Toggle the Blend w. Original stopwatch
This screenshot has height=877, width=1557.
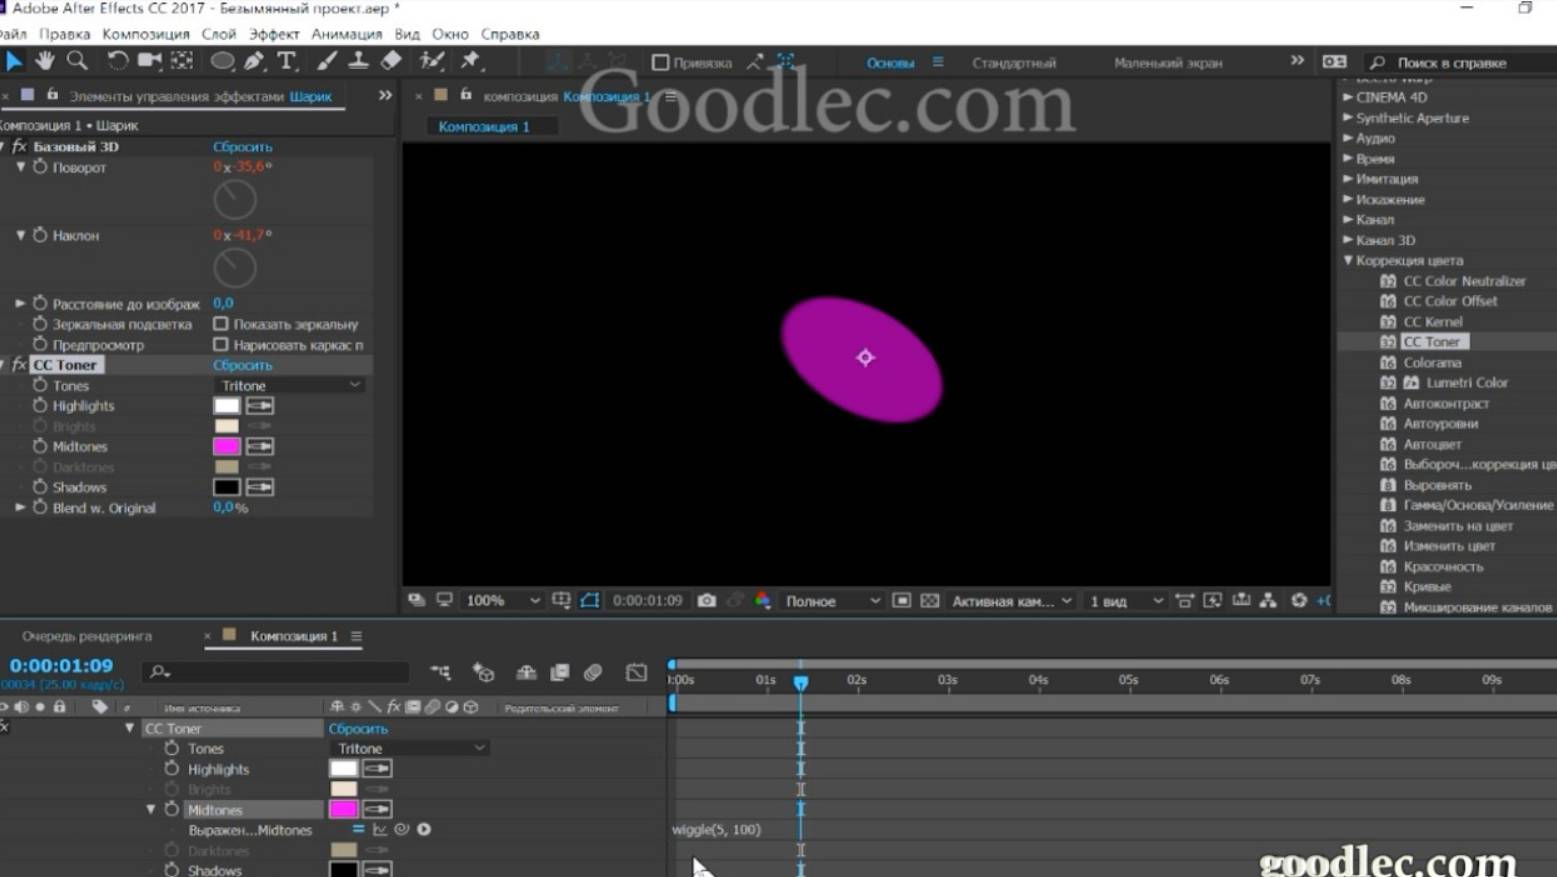click(x=40, y=507)
